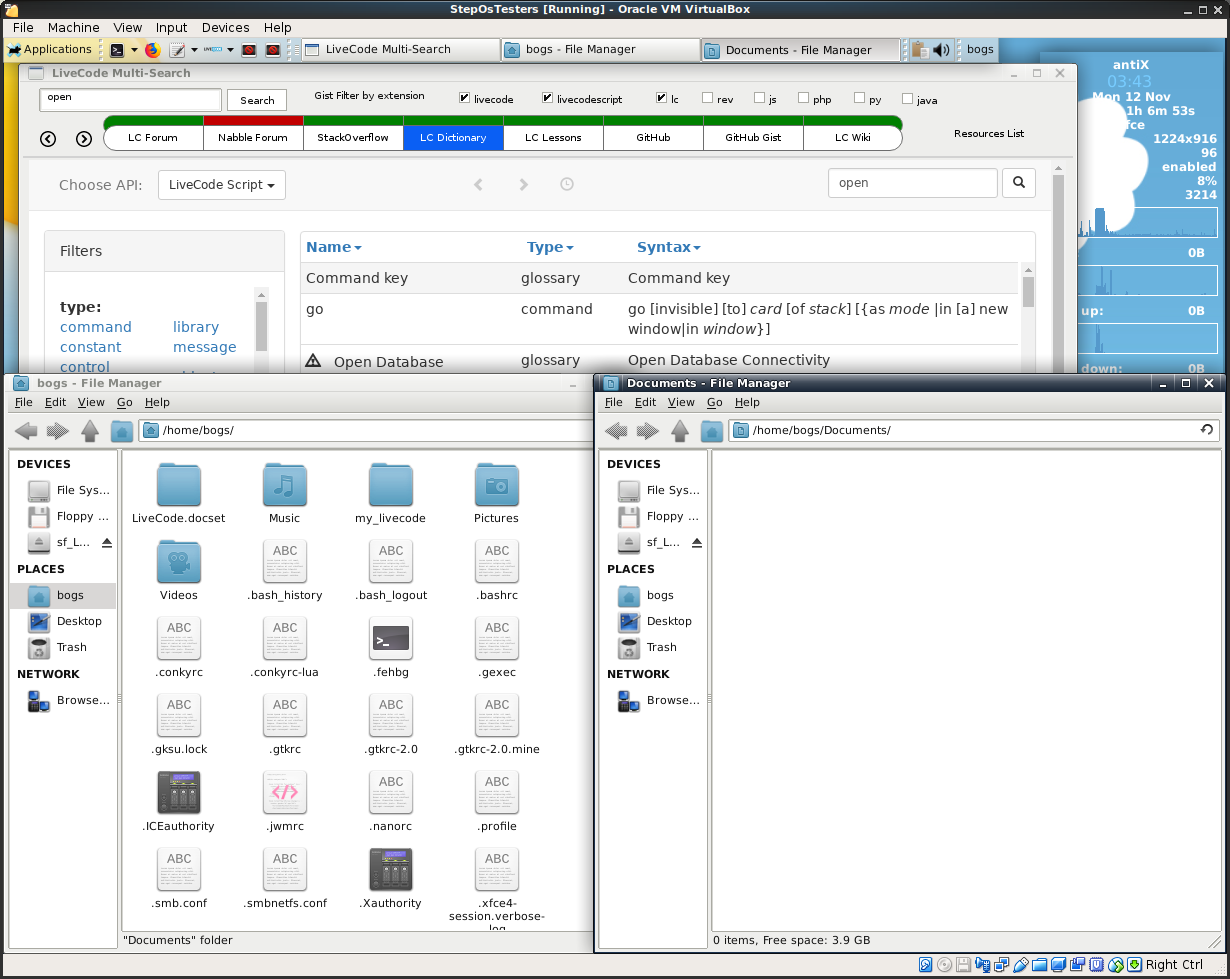Open the Firefox browser from the panel
The image size is (1230, 979).
152,49
